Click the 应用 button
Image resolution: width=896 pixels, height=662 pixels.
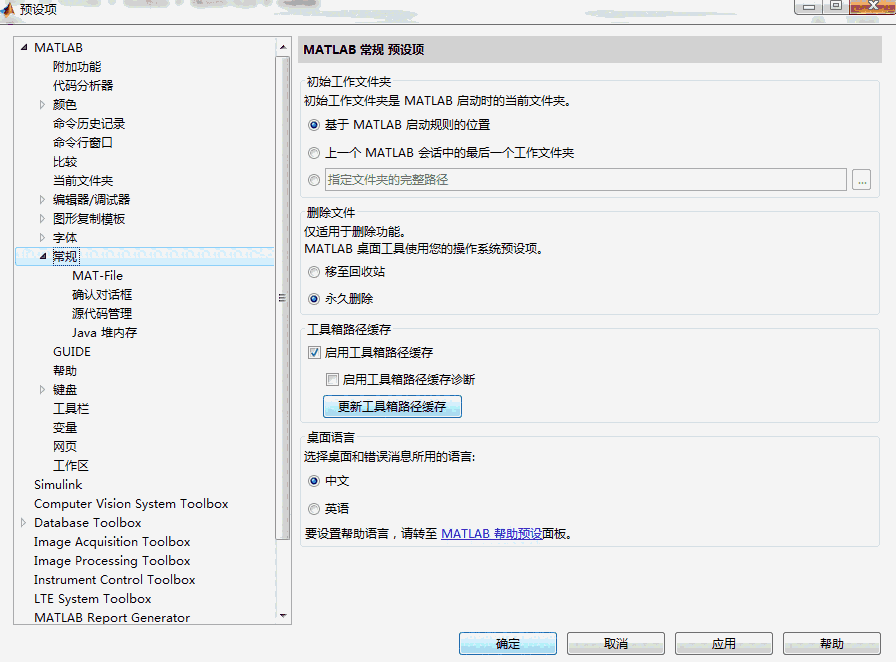pyautogui.click(x=723, y=643)
